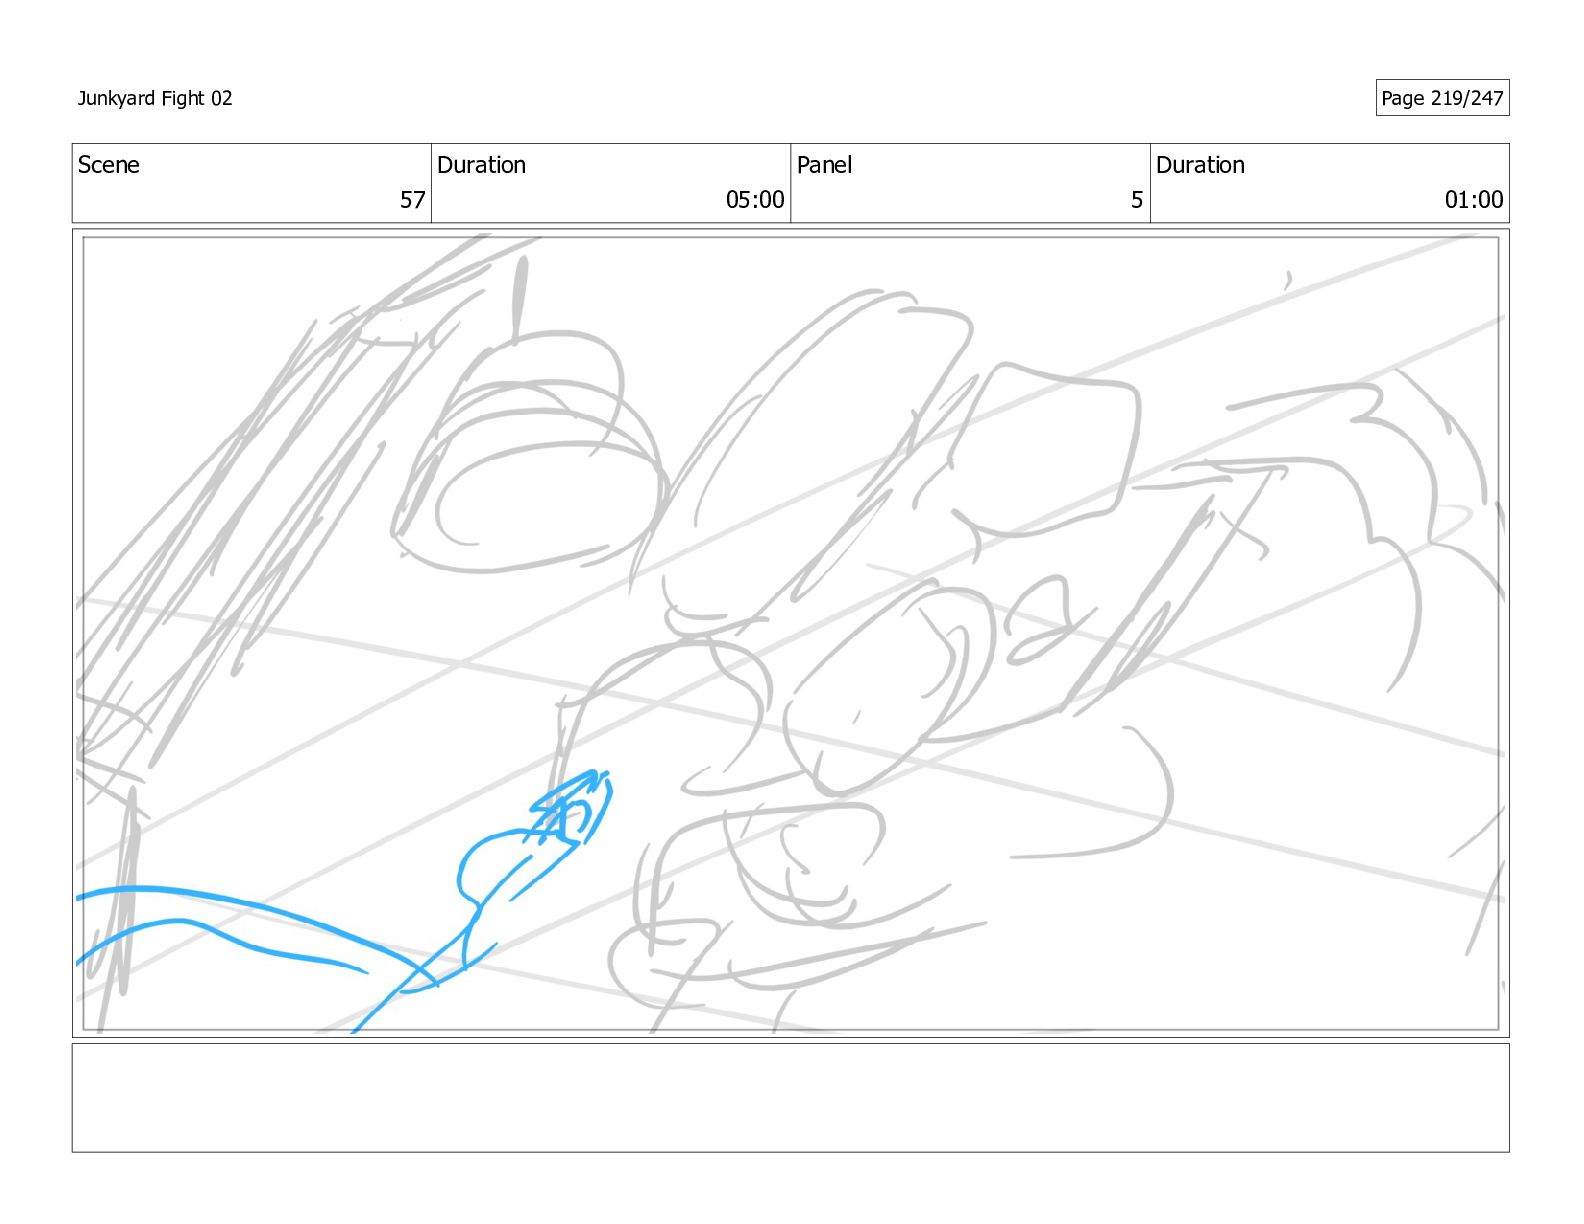Screen dimensions: 1584x1224
Task: Click panel duration value '01:00'
Action: click(1474, 200)
